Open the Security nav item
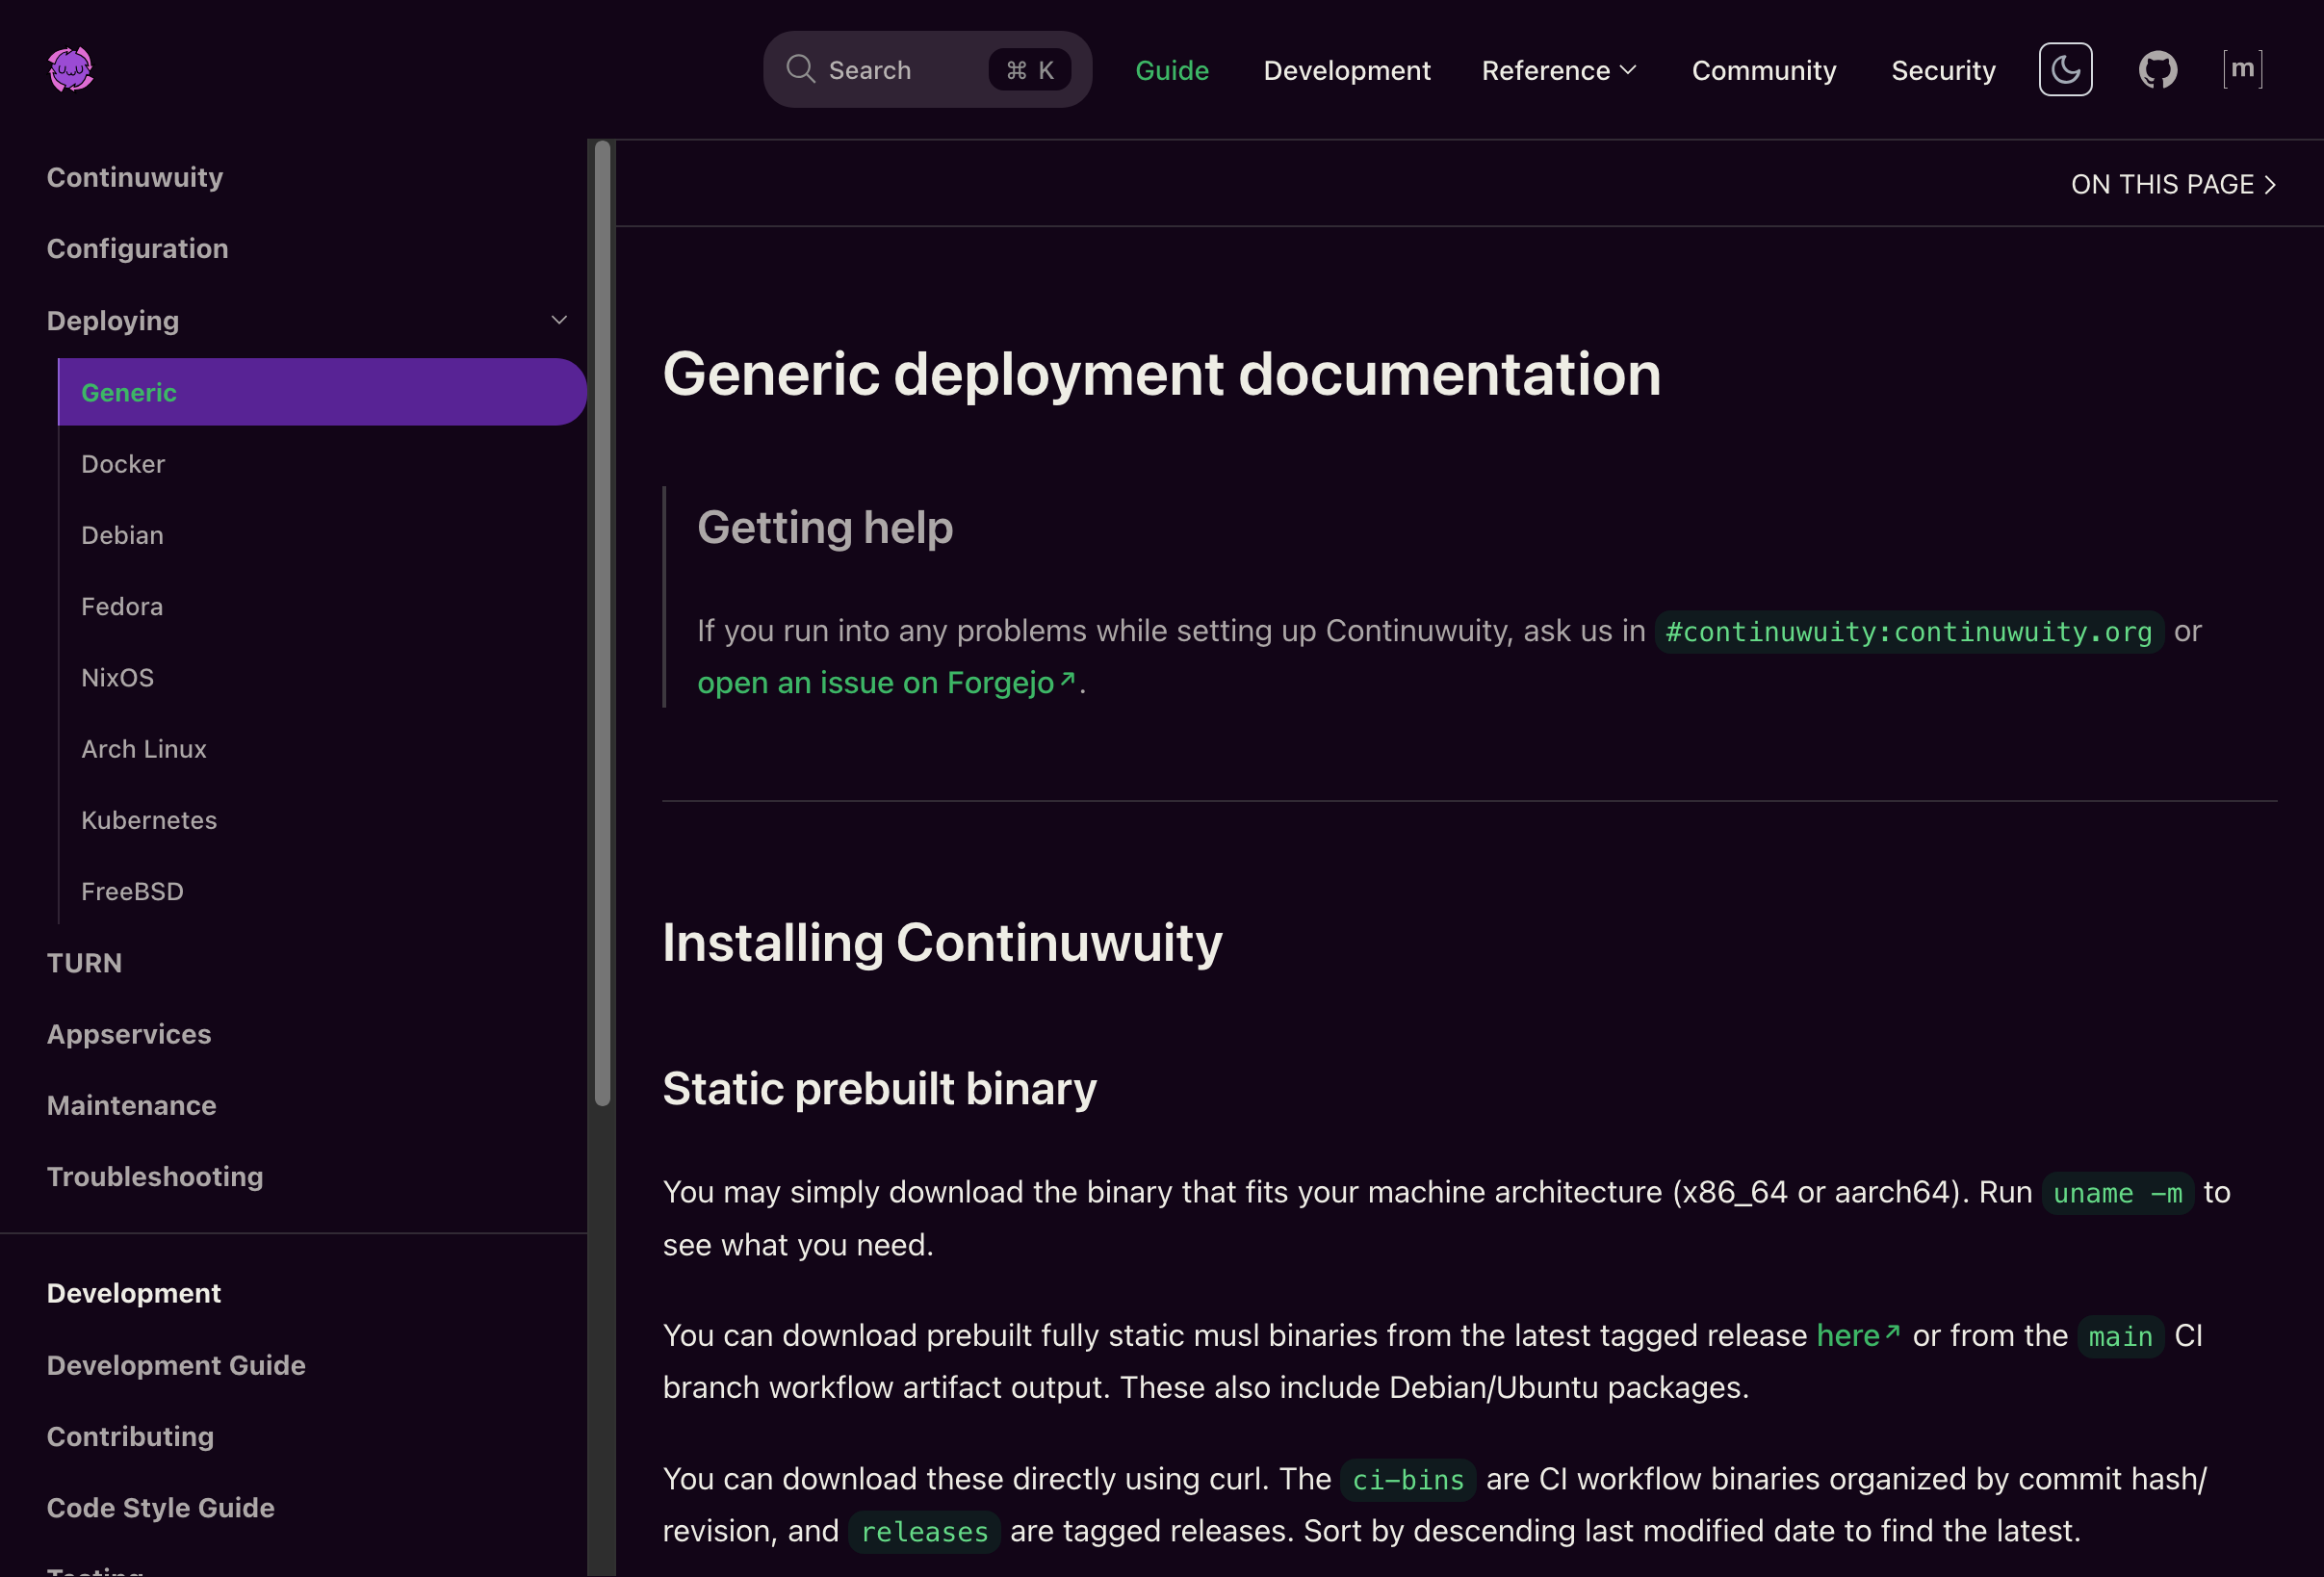 1942,70
